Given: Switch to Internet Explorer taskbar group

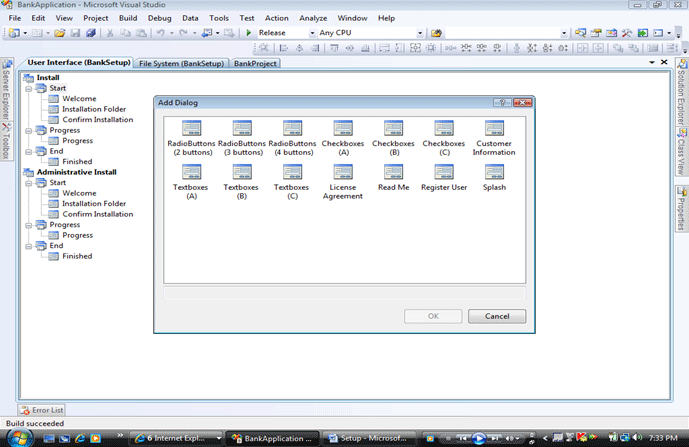Looking at the screenshot, I should 177,438.
